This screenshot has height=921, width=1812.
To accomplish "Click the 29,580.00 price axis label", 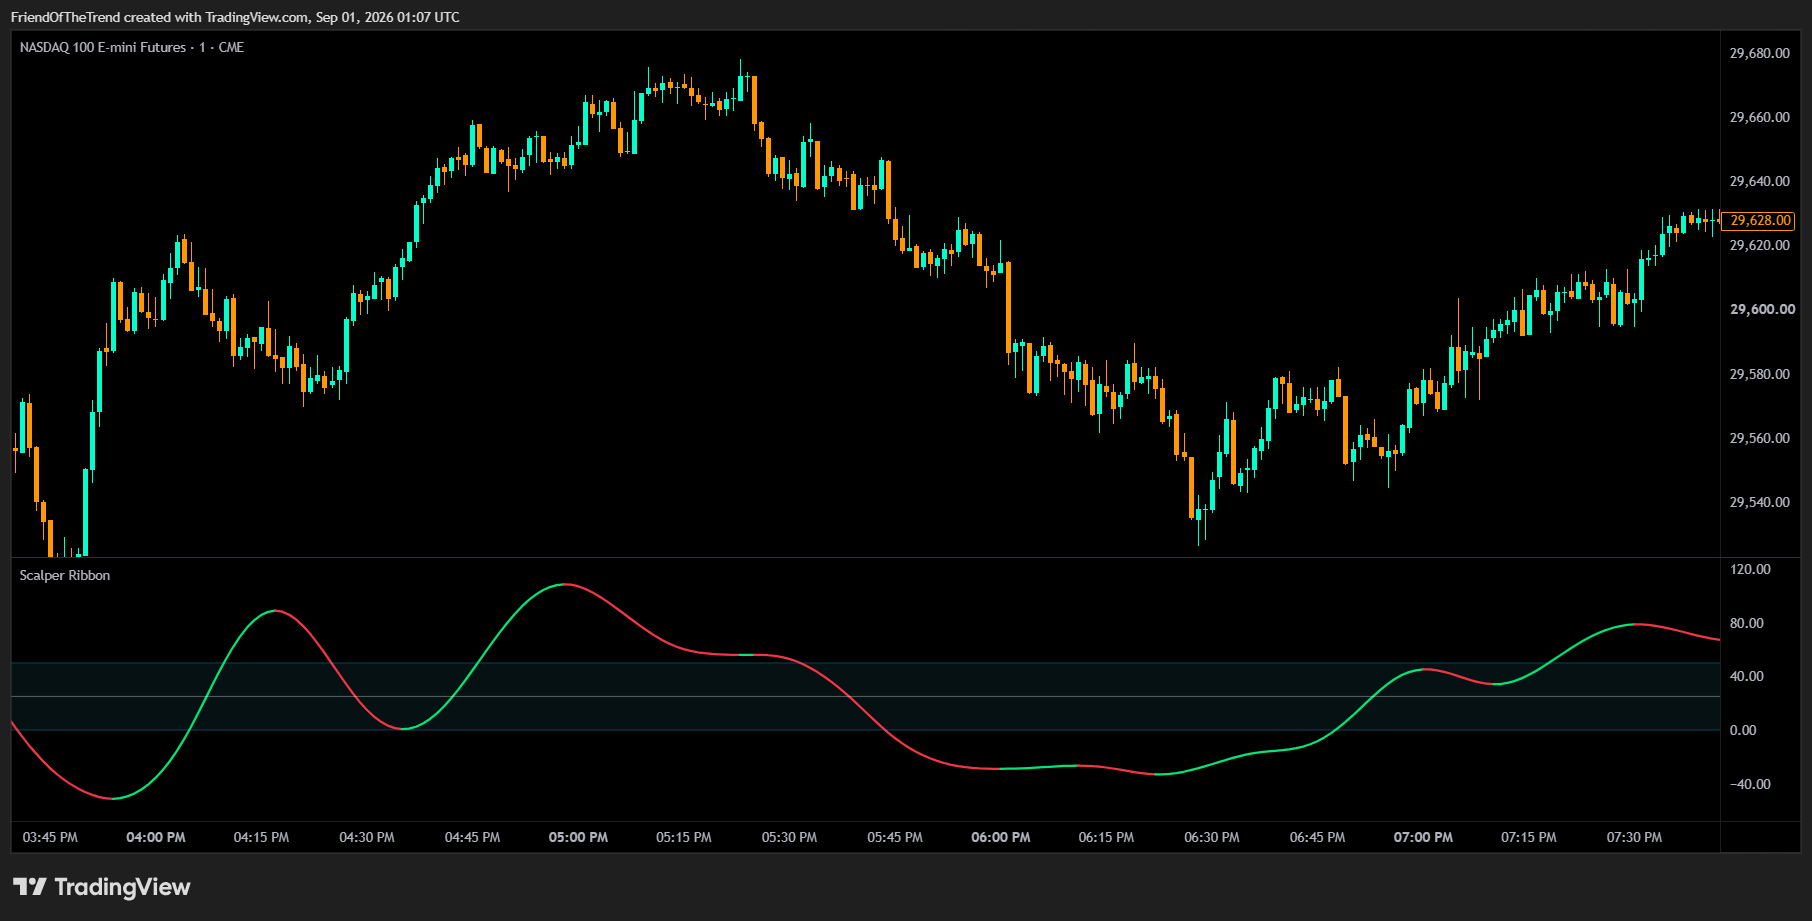I will [1760, 374].
